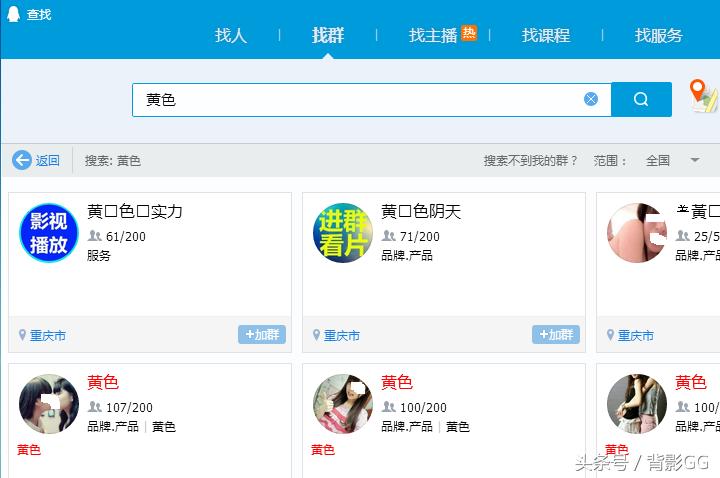720x478 pixels.
Task: Click the 107/200 member count
Action: [129, 407]
